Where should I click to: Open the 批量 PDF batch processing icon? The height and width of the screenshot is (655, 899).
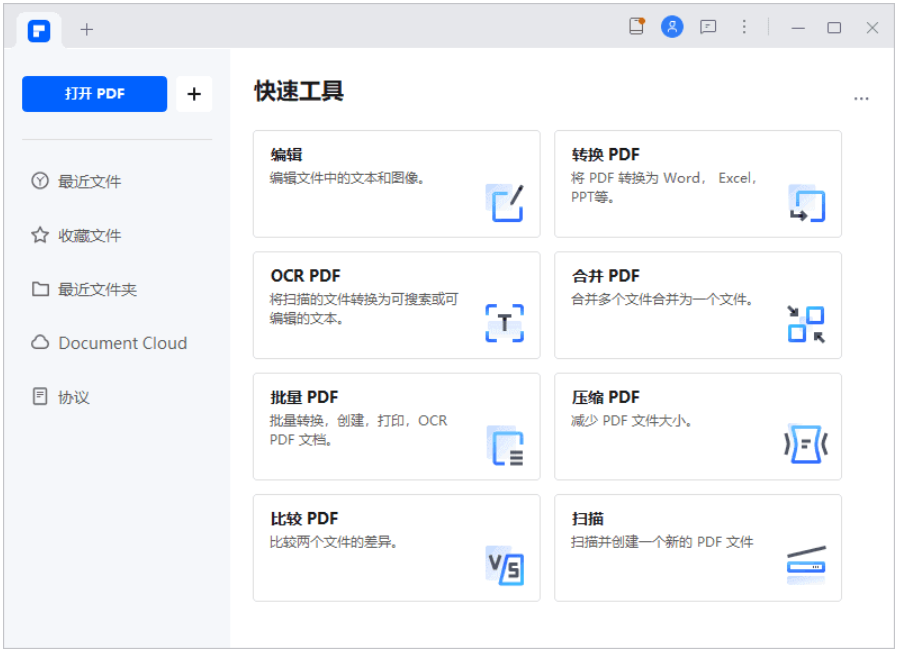tap(505, 446)
